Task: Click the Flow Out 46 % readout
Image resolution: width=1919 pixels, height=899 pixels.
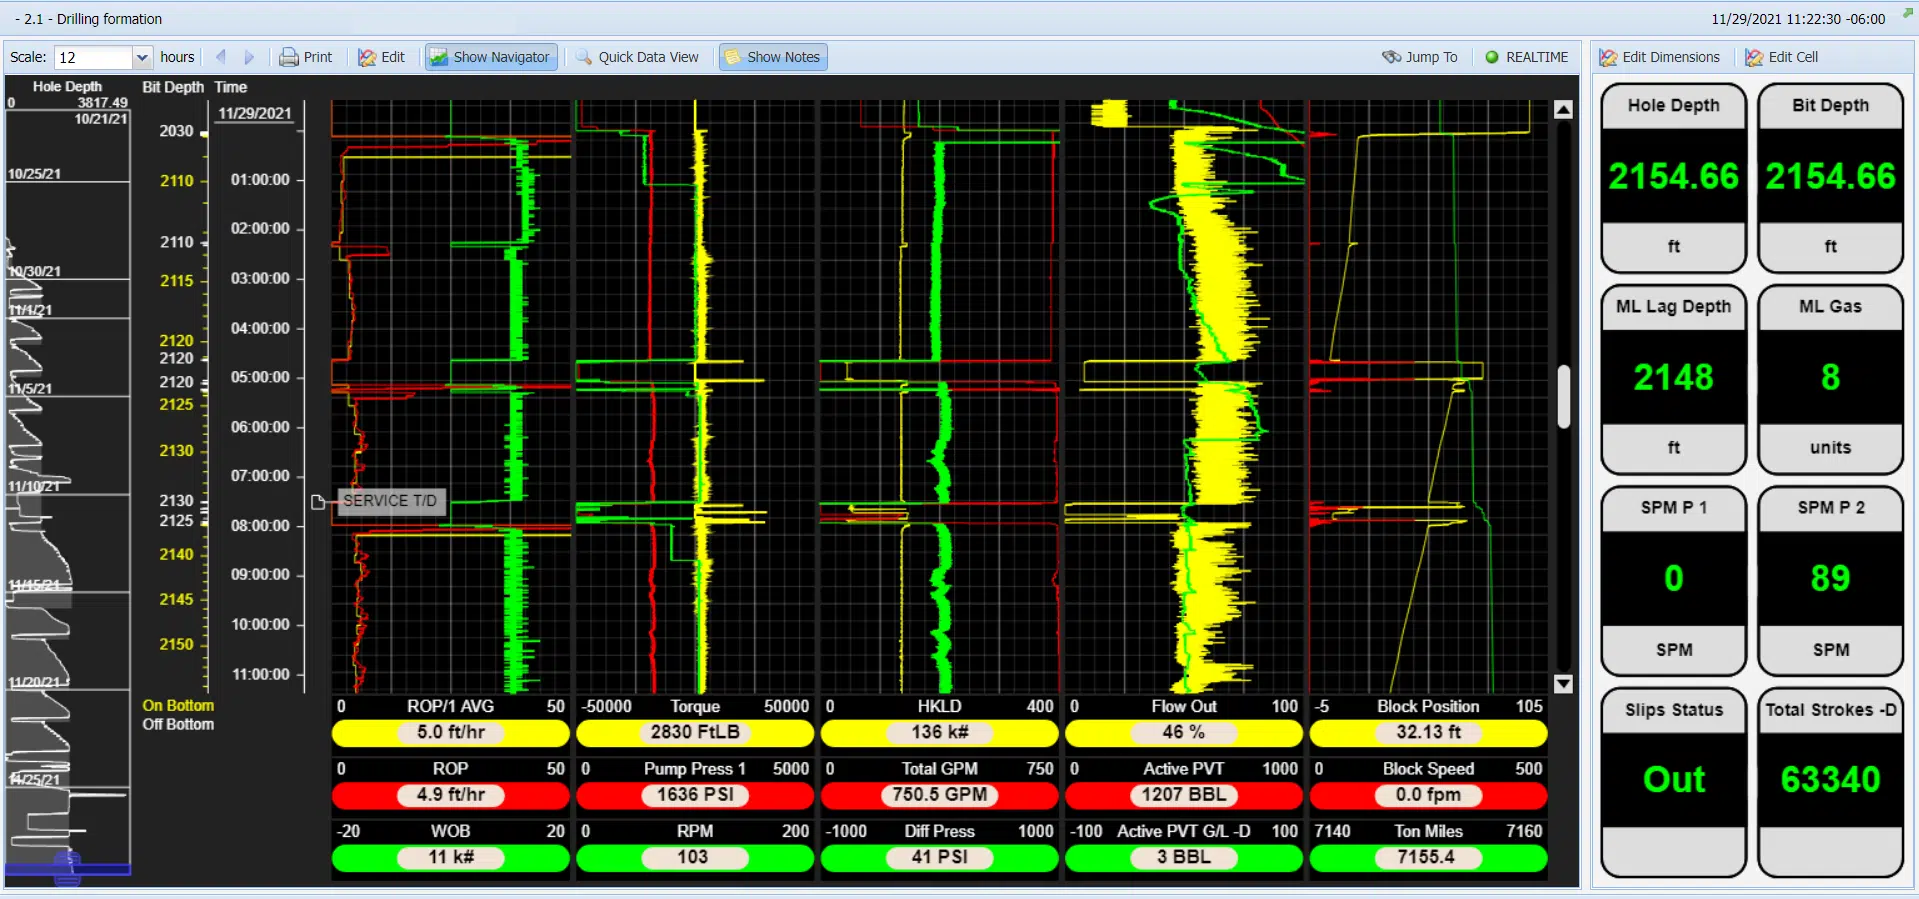Action: [1184, 732]
